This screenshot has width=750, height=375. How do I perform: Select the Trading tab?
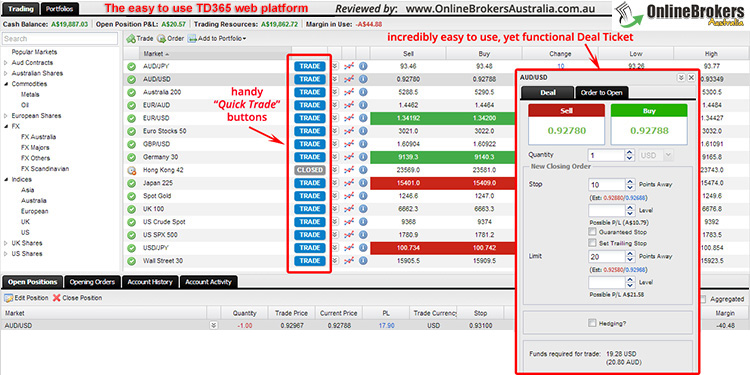[x=21, y=9]
